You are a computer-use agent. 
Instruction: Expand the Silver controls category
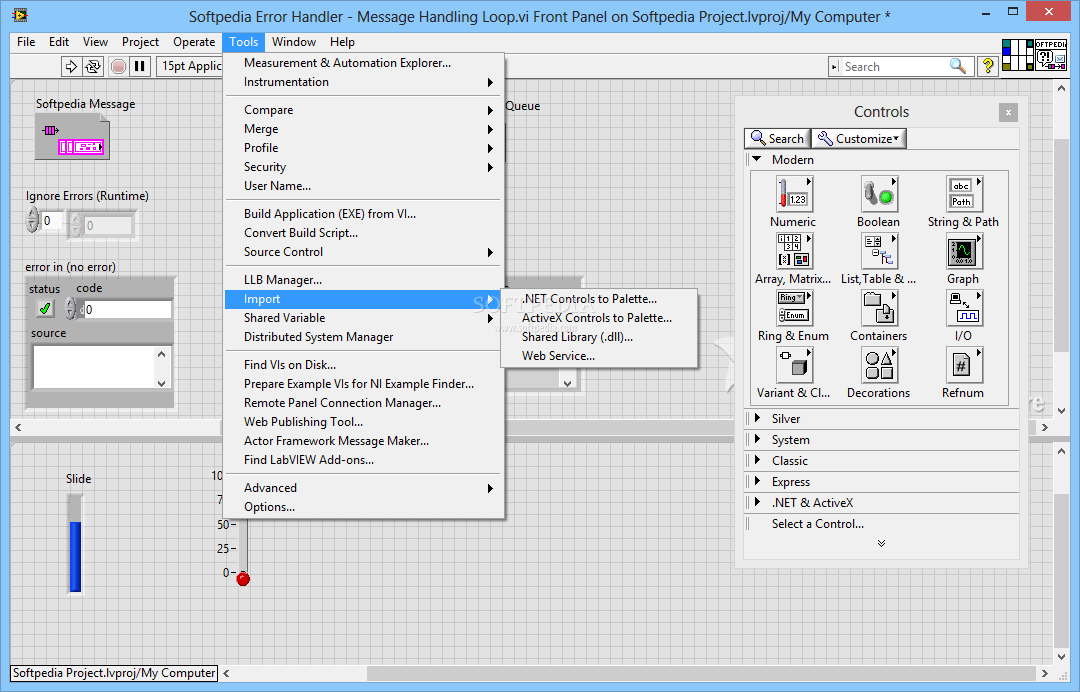point(758,419)
